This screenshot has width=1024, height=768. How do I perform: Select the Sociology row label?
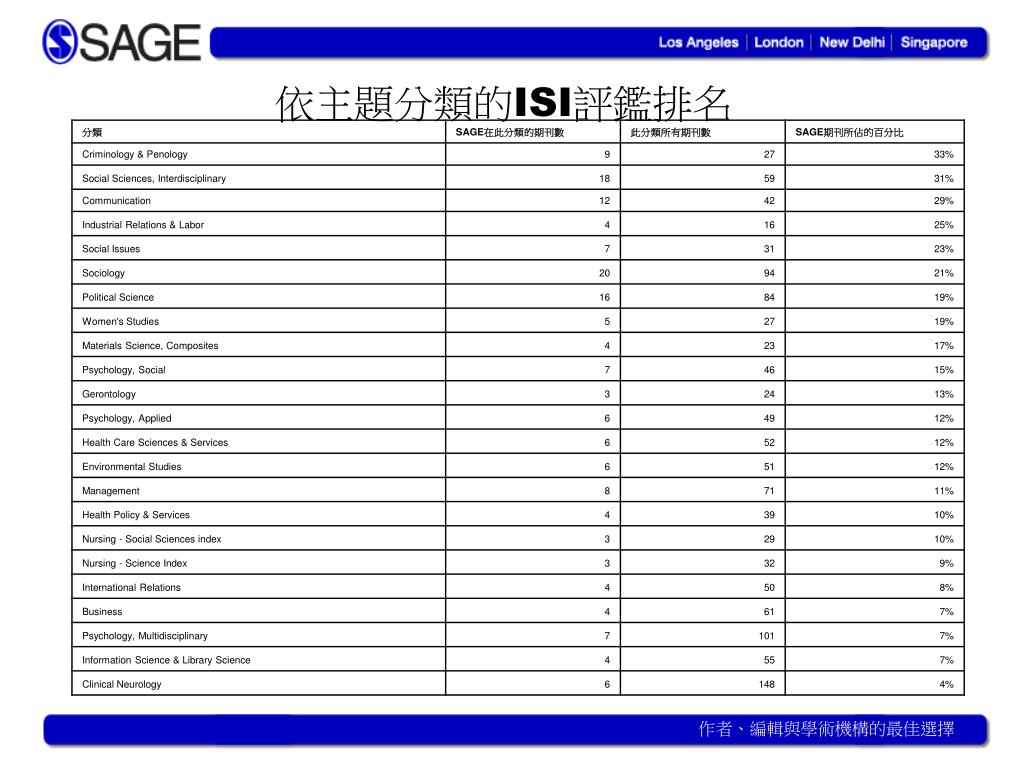pos(103,273)
